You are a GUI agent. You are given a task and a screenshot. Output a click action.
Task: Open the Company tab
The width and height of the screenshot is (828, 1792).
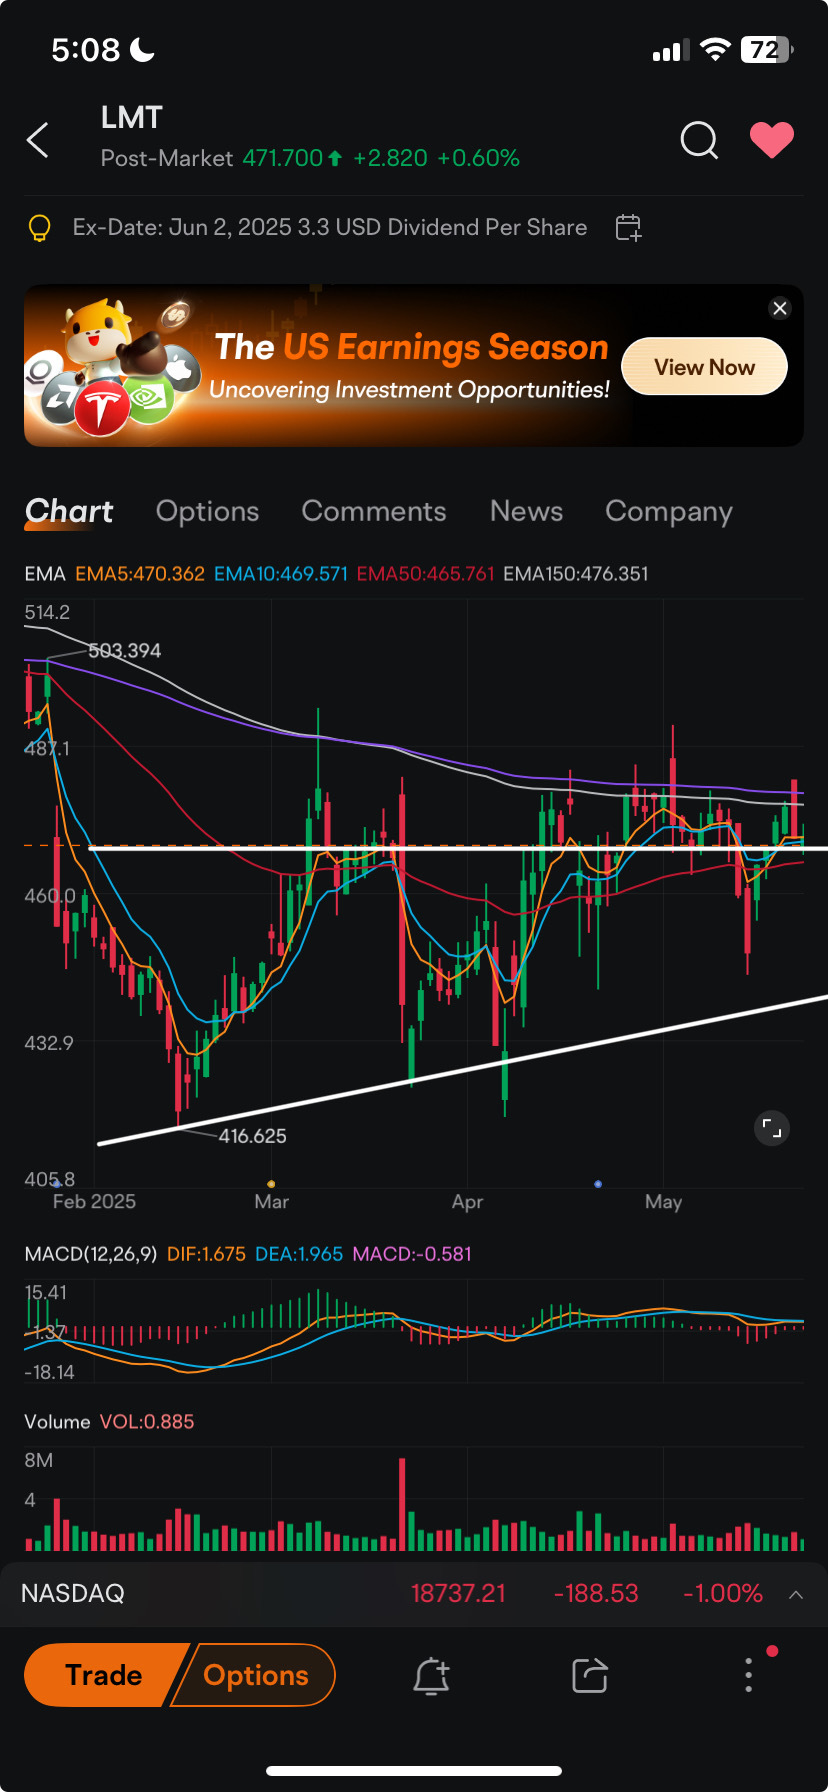(x=669, y=511)
